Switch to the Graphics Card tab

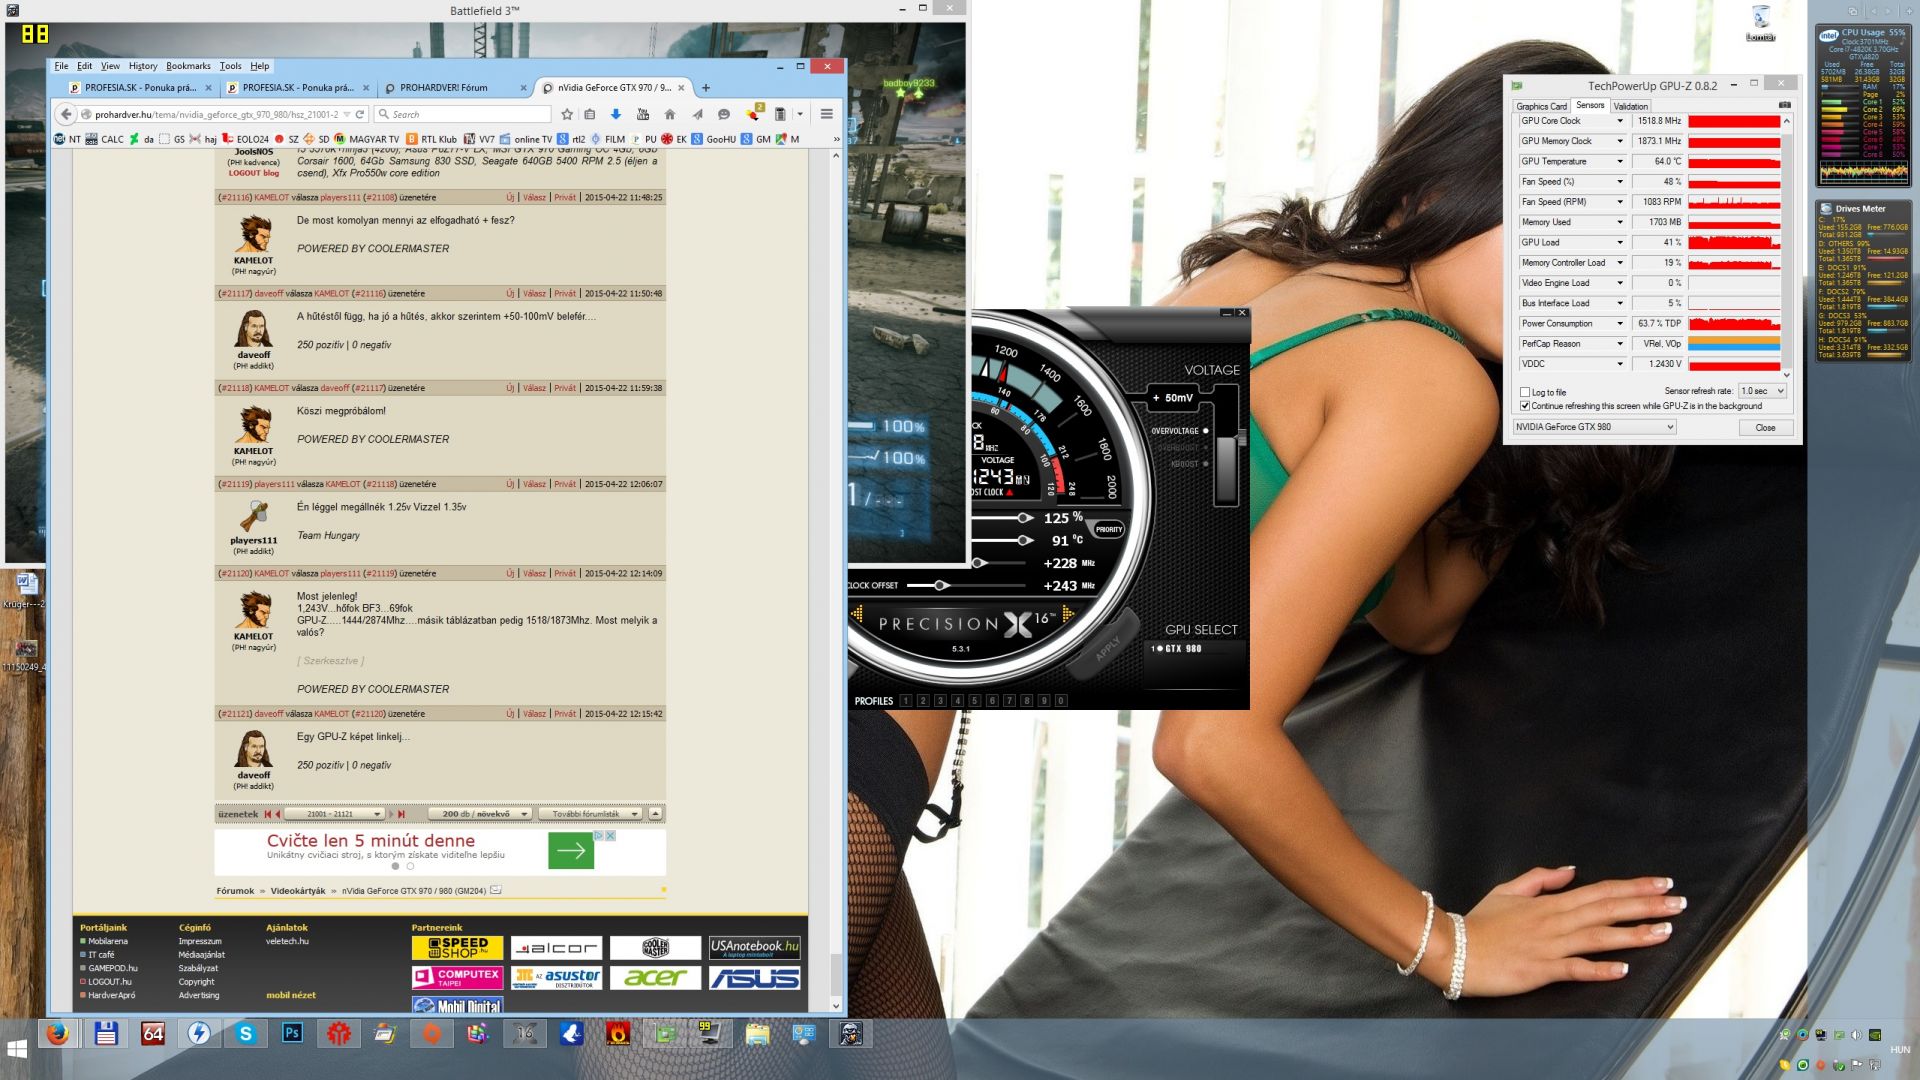[1541, 106]
